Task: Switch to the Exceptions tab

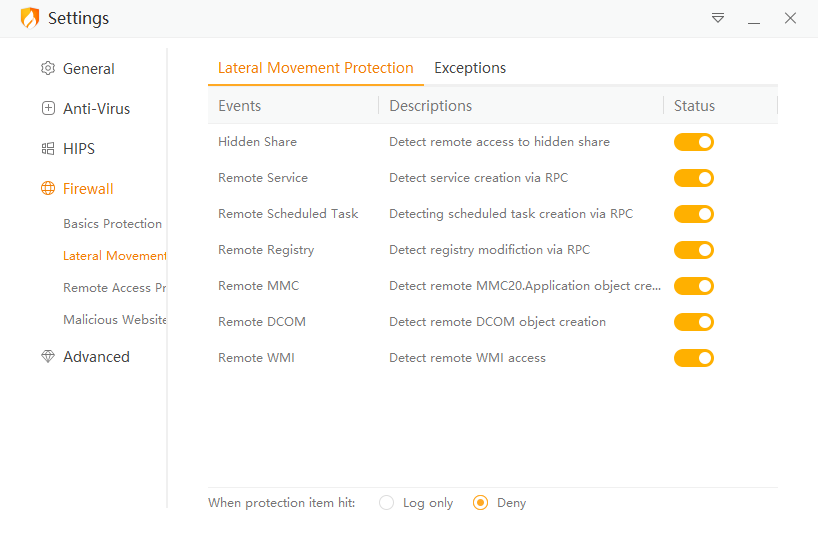Action: click(x=470, y=68)
